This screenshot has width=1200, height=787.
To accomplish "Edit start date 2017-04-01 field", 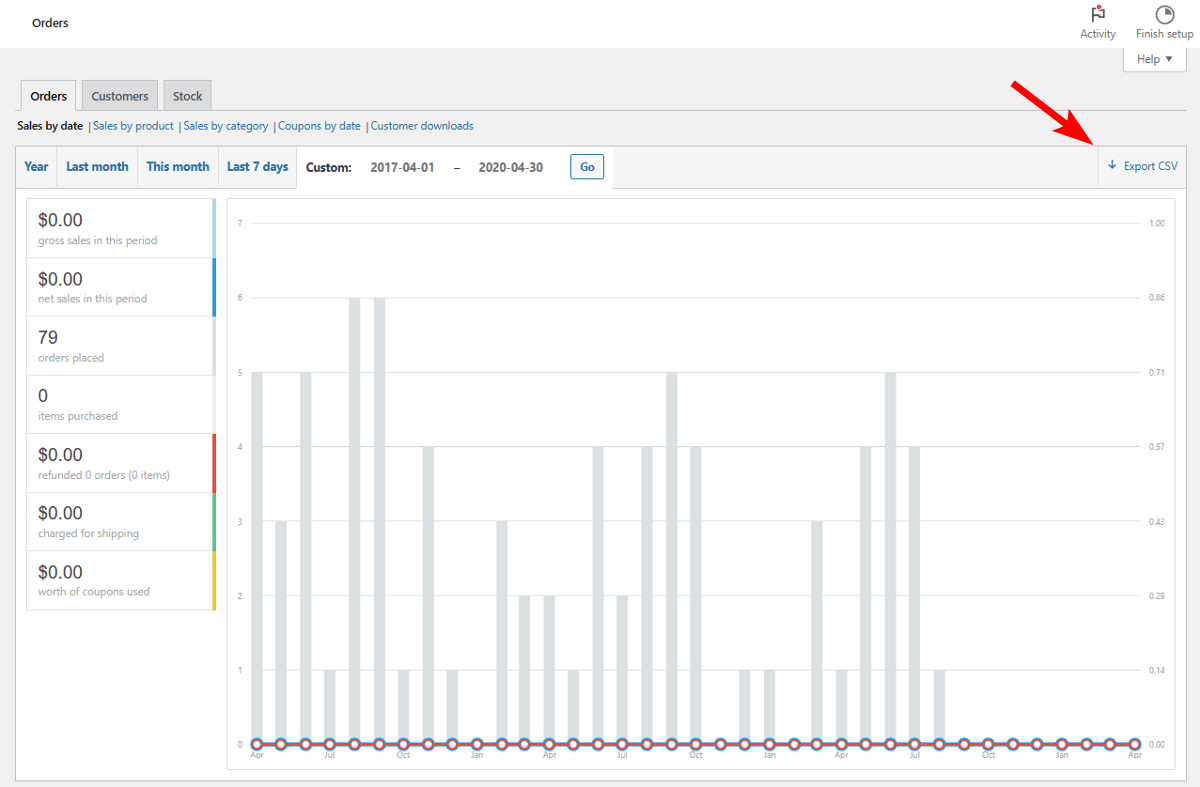I will pos(402,167).
